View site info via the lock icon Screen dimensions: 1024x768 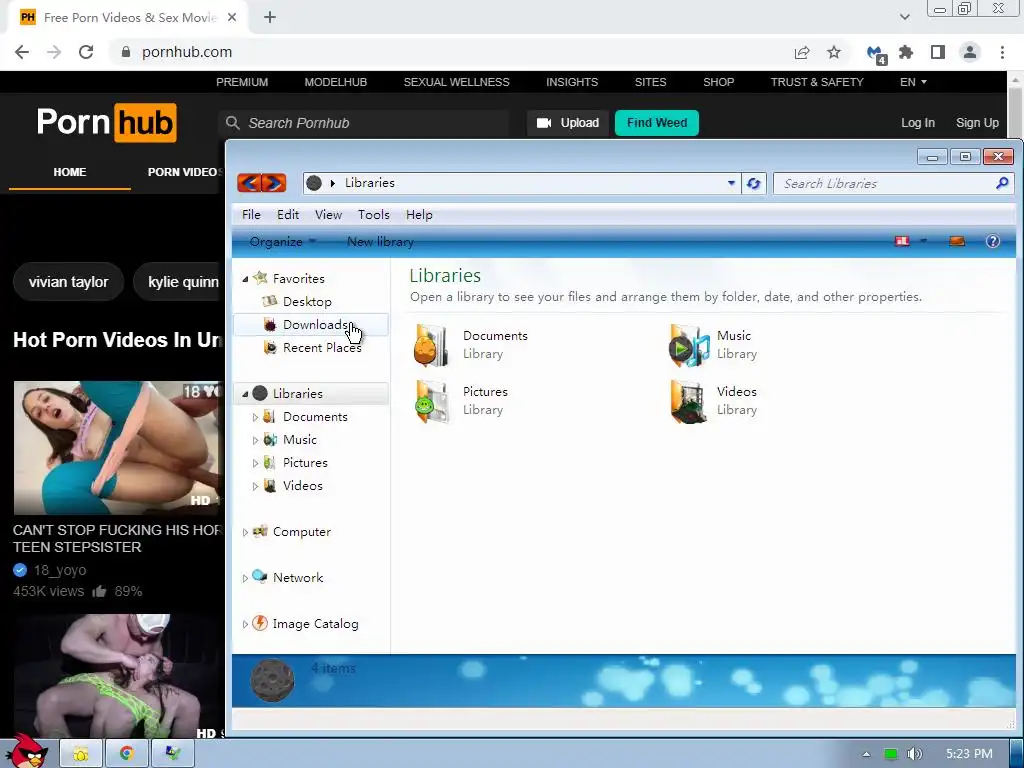tap(126, 52)
